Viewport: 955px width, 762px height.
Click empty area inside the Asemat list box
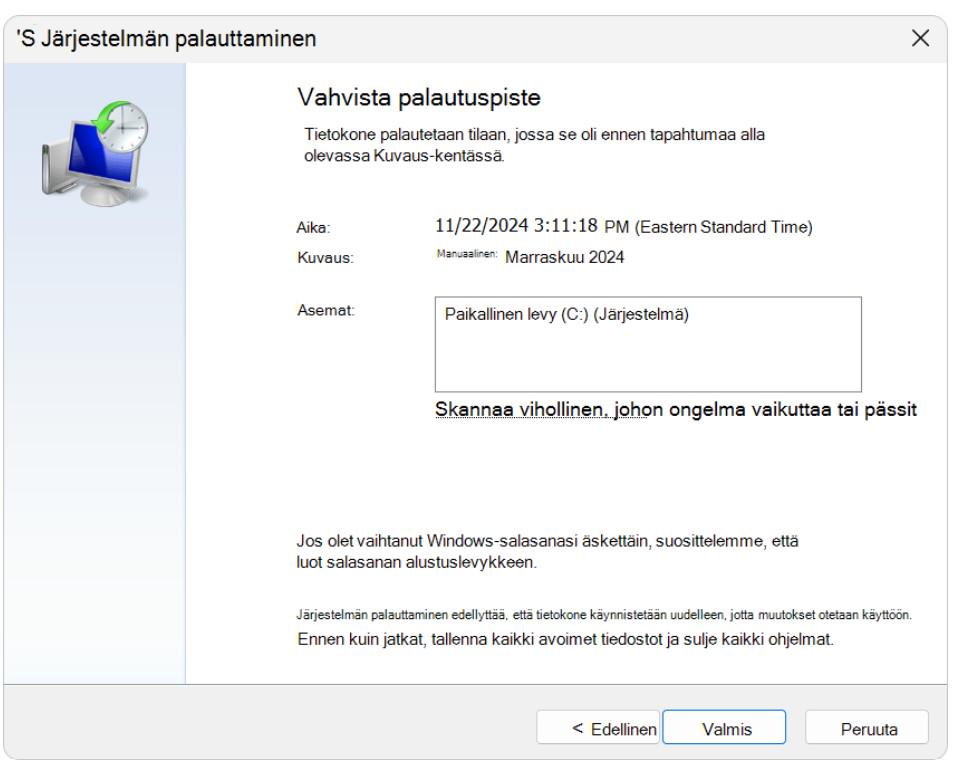click(647, 360)
